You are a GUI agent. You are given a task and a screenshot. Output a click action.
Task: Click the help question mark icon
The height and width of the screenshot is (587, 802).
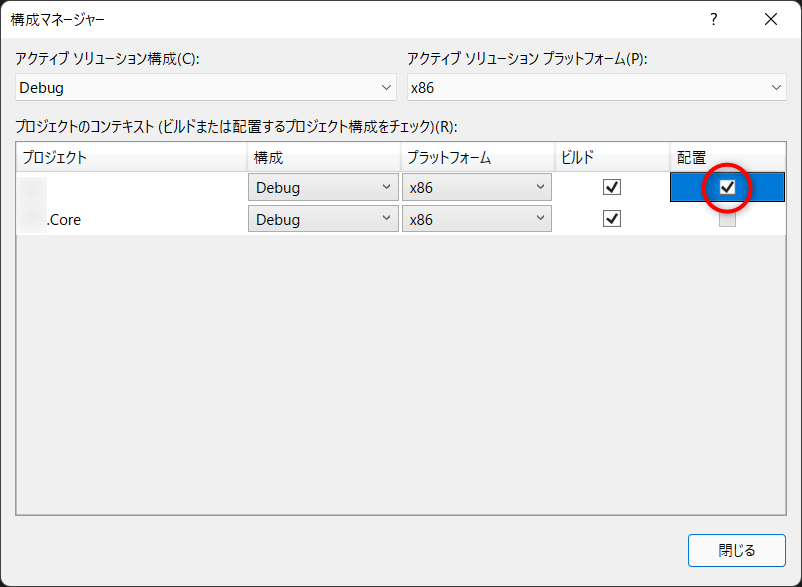(713, 19)
